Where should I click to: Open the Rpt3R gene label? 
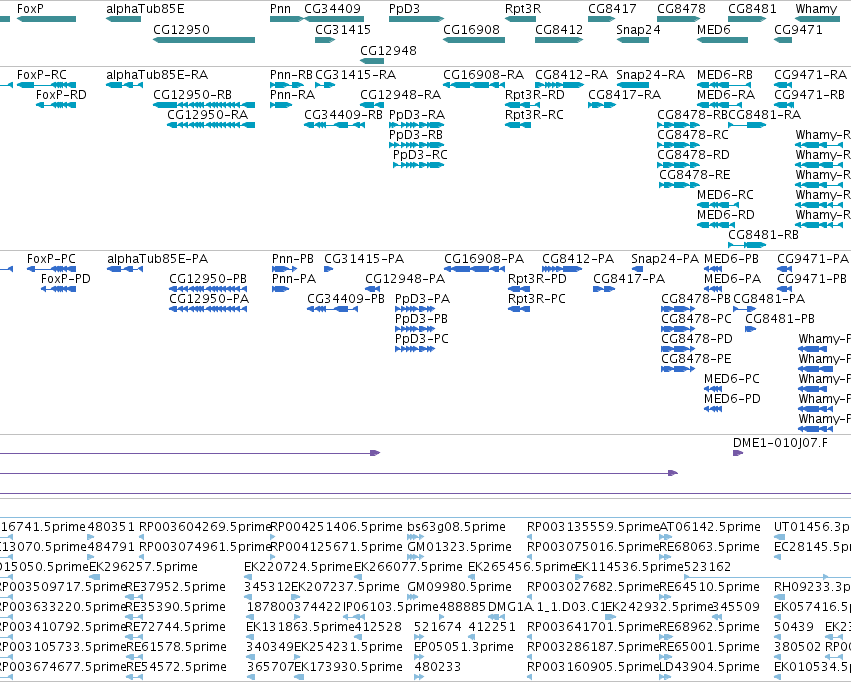(x=523, y=9)
